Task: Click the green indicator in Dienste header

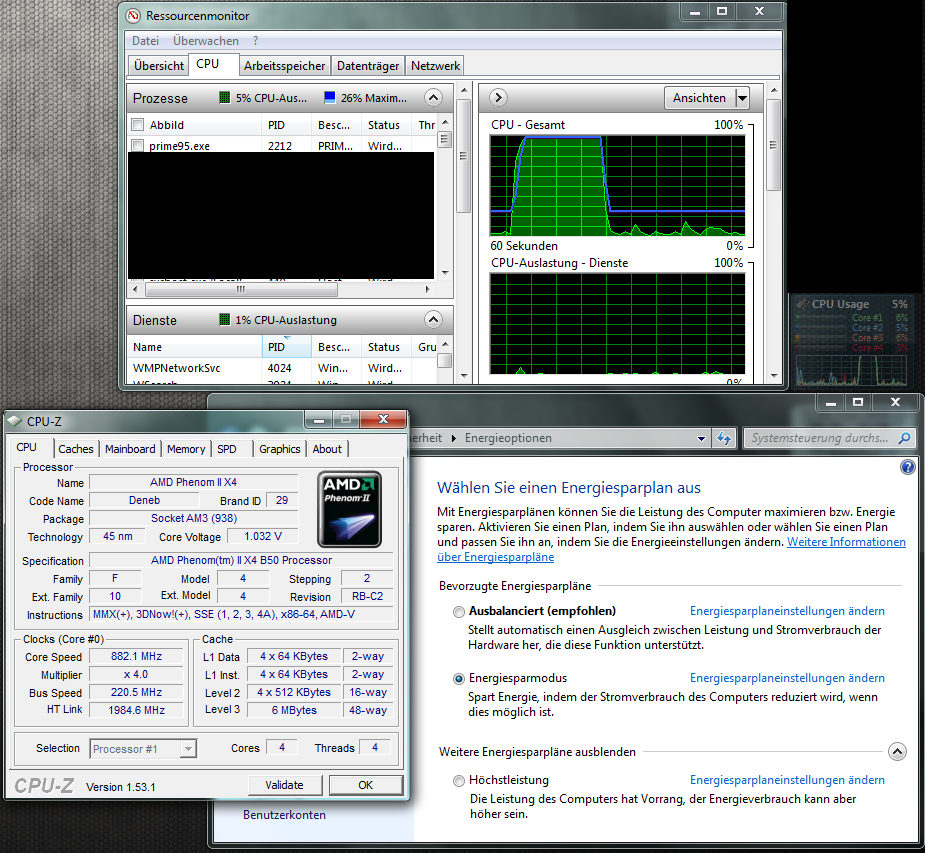Action: [225, 320]
